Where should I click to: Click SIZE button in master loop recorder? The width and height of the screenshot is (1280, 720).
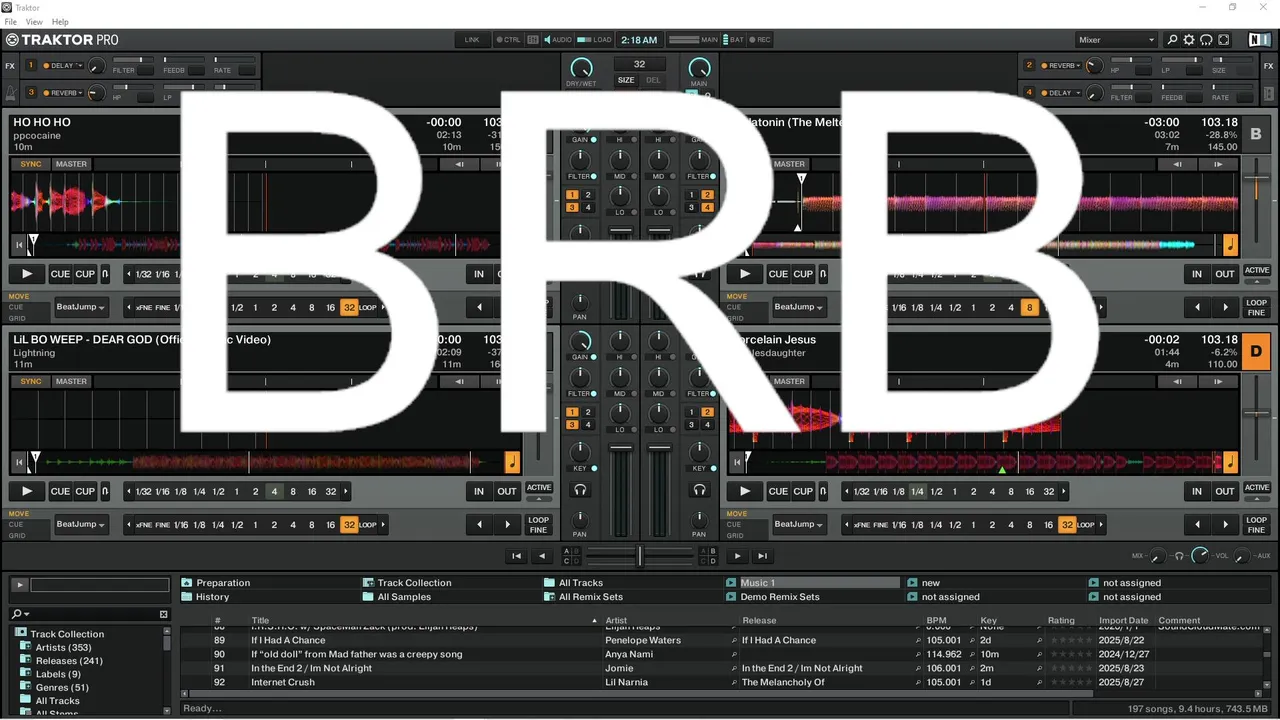625,80
